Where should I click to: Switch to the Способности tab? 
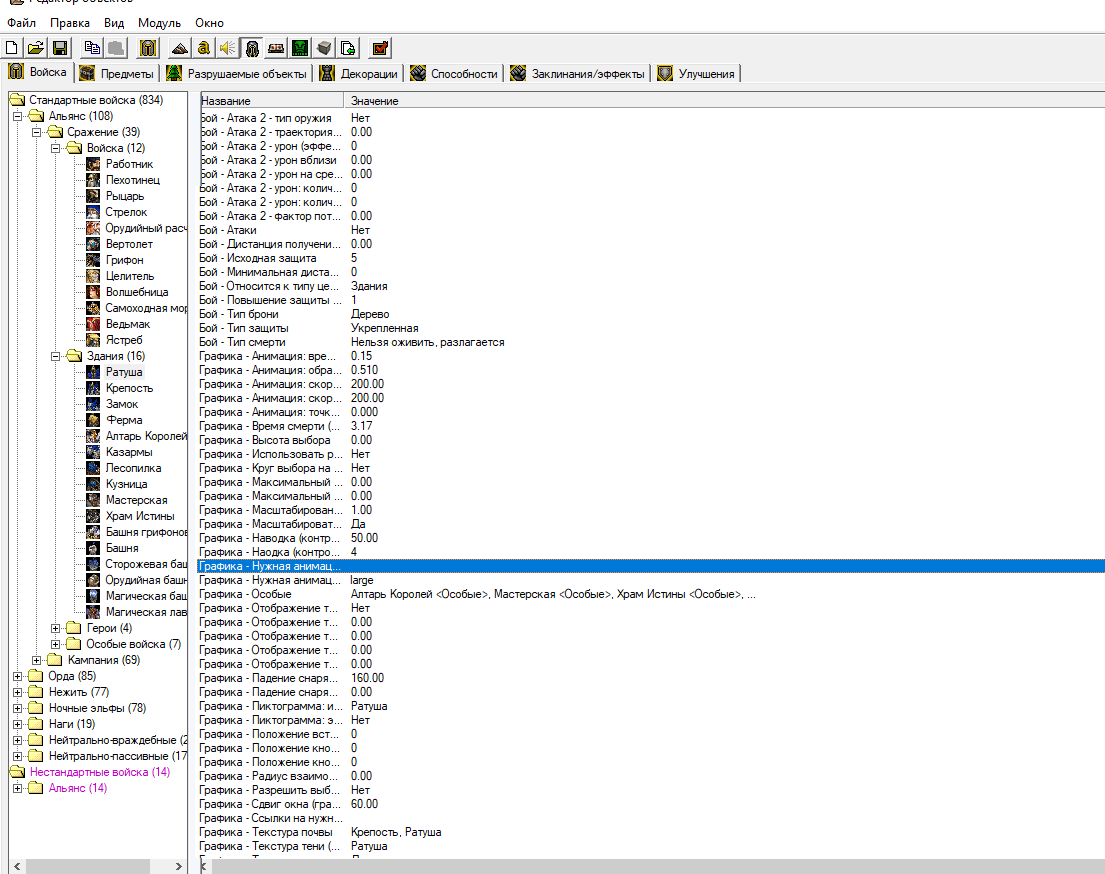[x=455, y=73]
